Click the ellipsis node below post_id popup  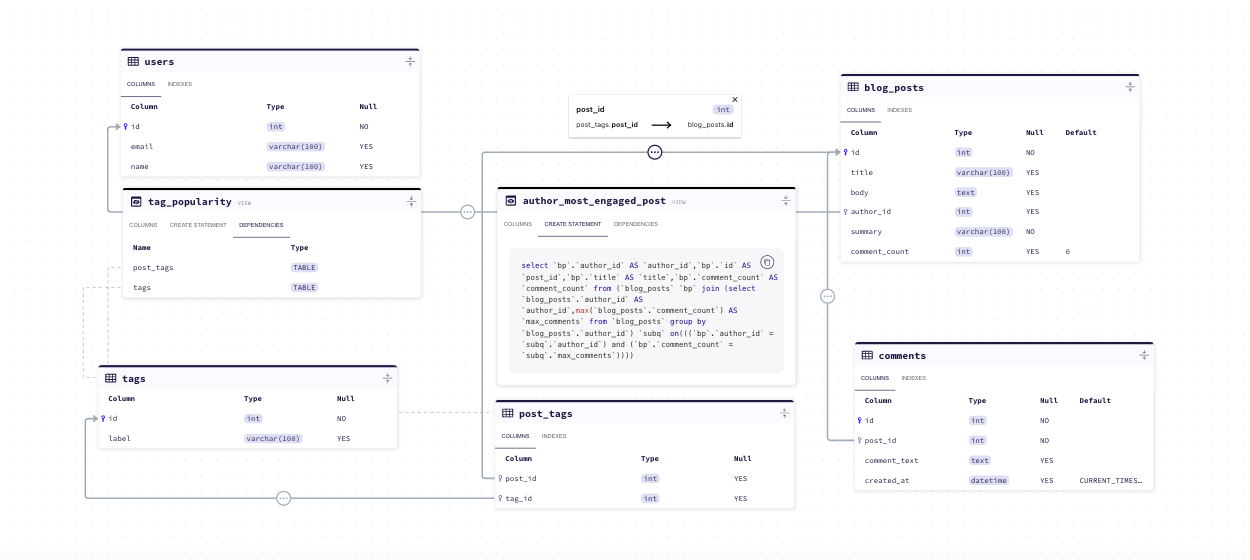click(x=654, y=152)
